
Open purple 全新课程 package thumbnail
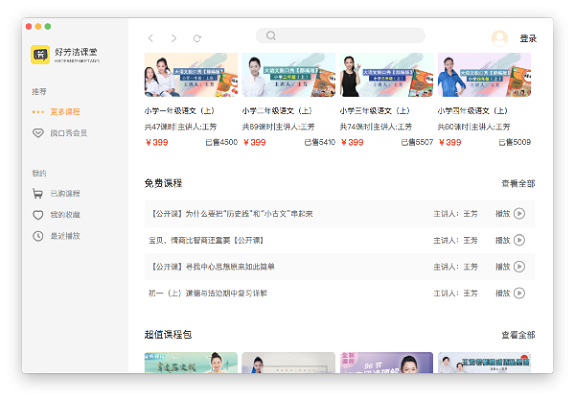pos(387,363)
